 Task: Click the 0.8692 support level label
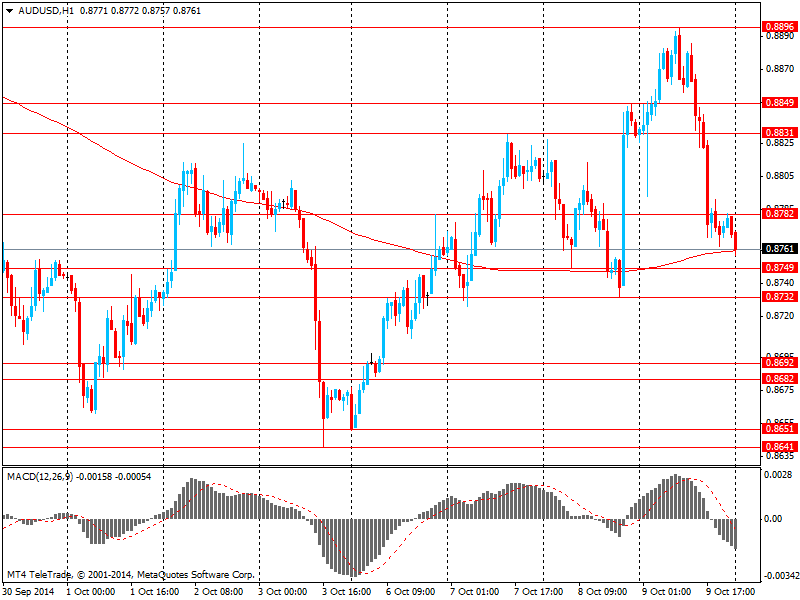(778, 364)
